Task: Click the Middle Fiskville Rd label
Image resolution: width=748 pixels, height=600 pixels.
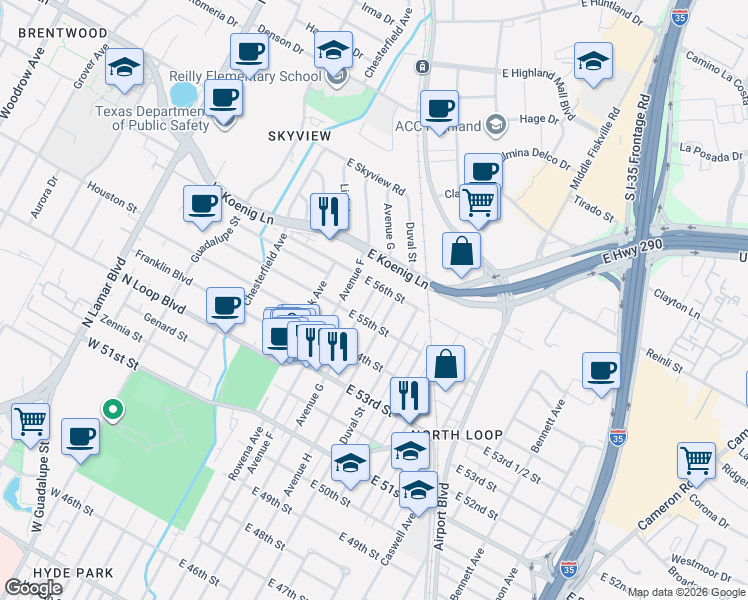Action: tap(595, 148)
